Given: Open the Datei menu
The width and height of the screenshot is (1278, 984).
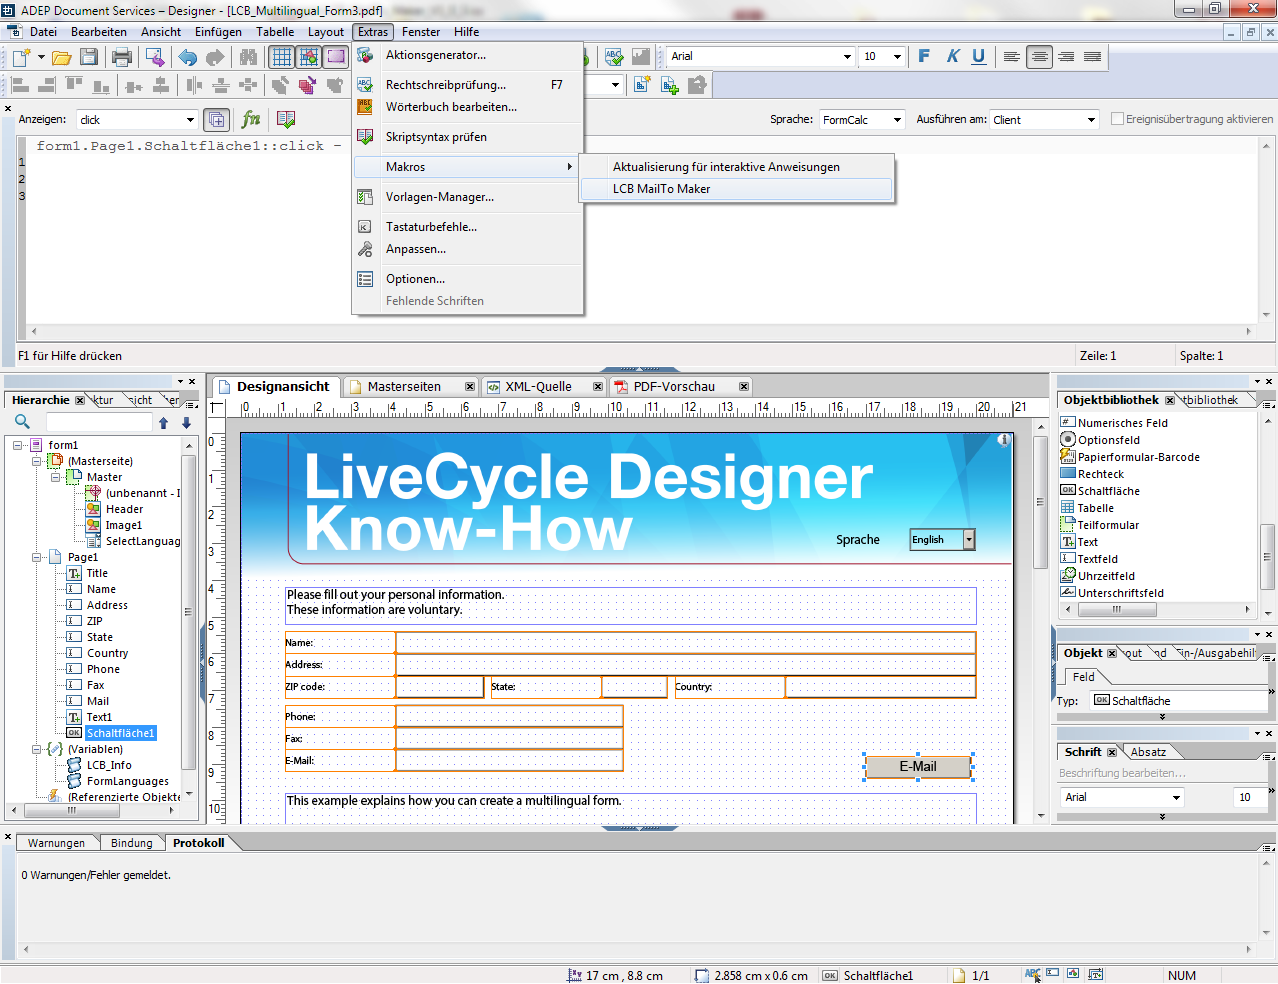Looking at the screenshot, I should pos(43,32).
